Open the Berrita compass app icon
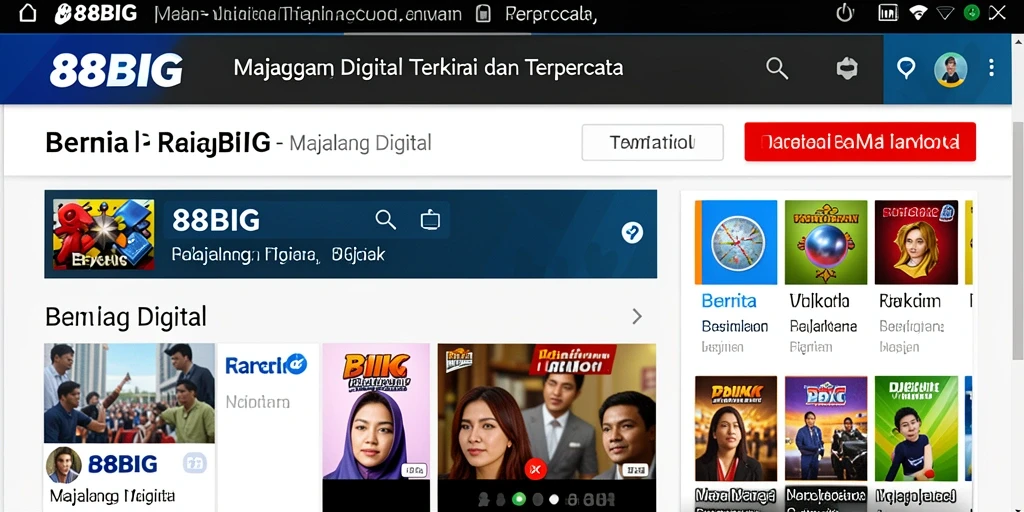This screenshot has width=1024, height=512. (x=736, y=242)
